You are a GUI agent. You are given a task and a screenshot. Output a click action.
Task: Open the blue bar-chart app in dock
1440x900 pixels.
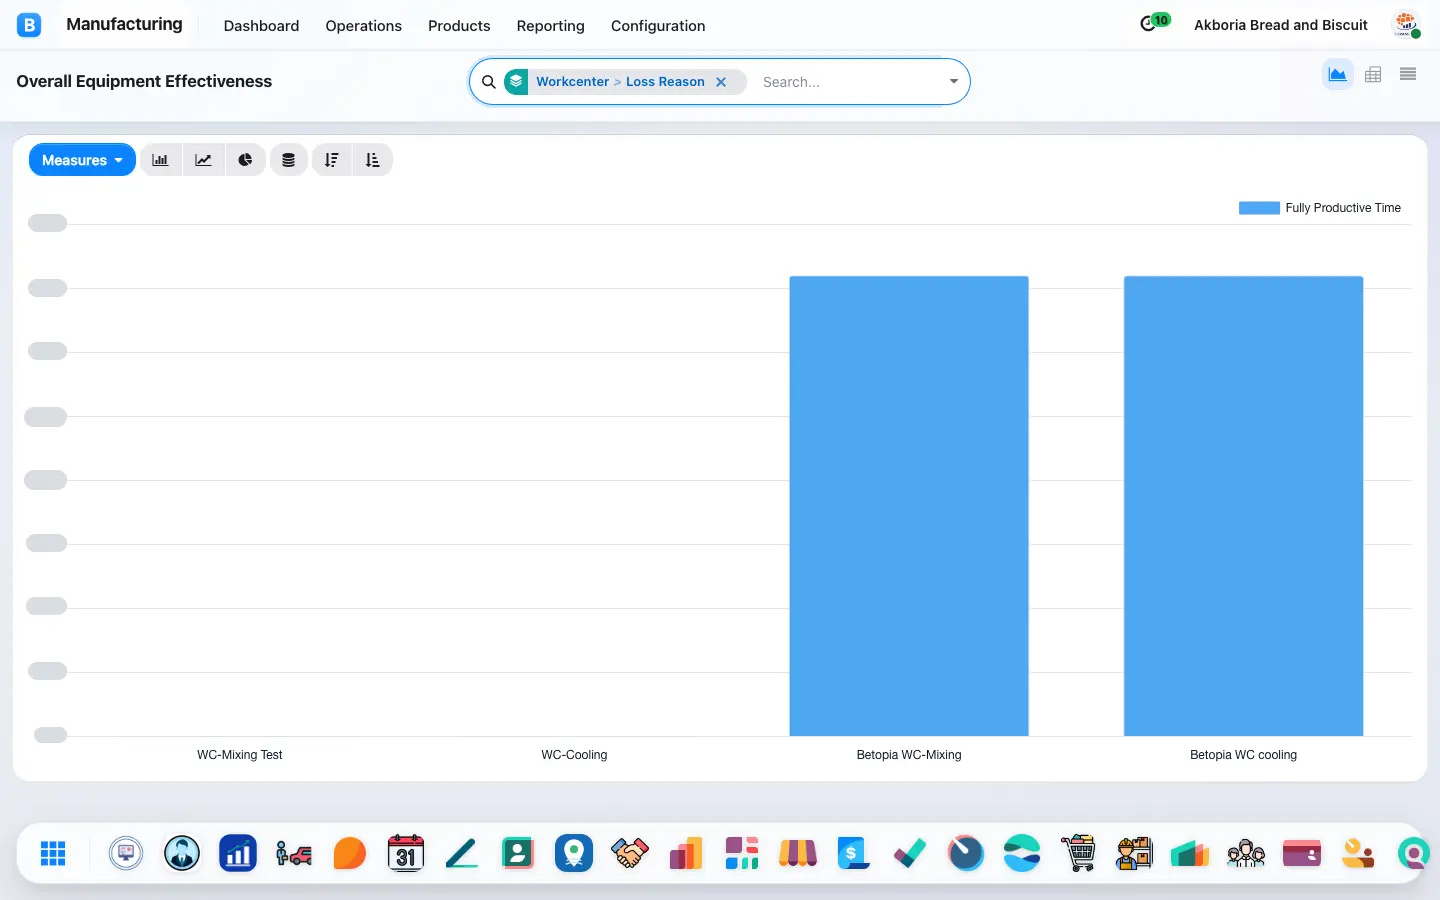click(238, 853)
